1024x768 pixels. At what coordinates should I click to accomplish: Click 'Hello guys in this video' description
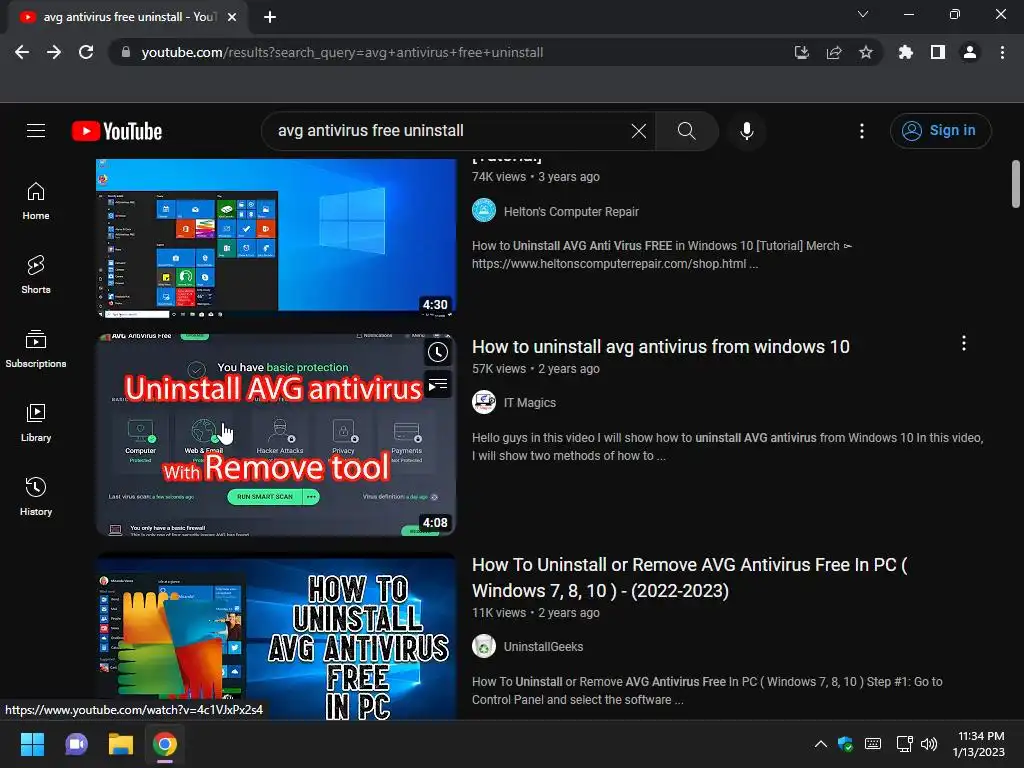pyautogui.click(x=728, y=447)
